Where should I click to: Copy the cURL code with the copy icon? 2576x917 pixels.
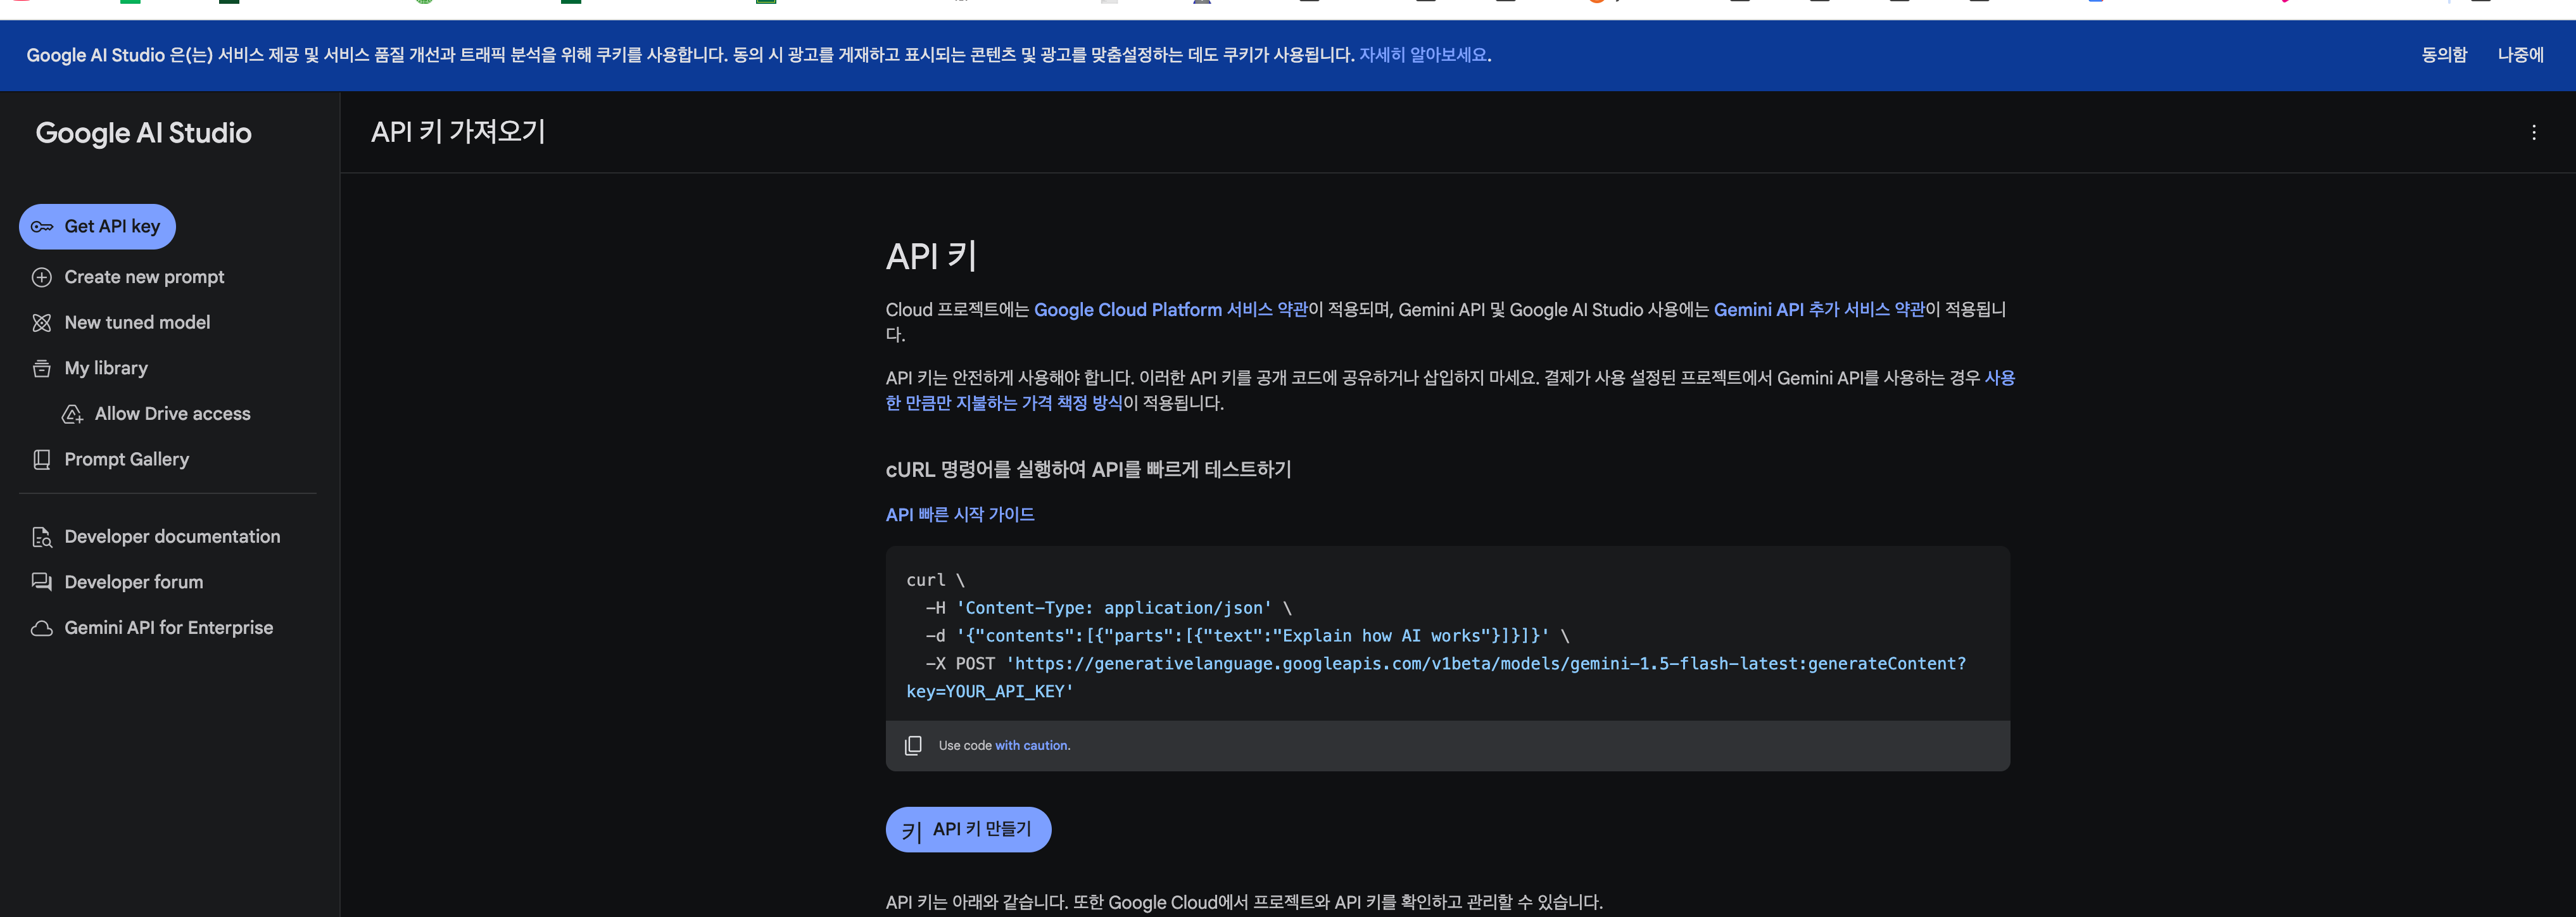pyautogui.click(x=912, y=746)
